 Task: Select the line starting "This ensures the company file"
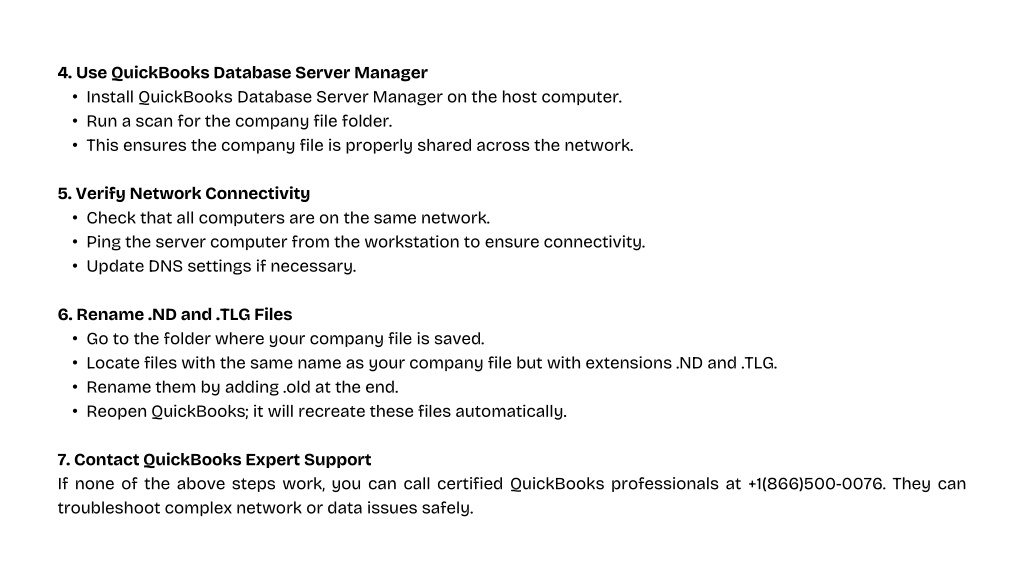coord(360,145)
